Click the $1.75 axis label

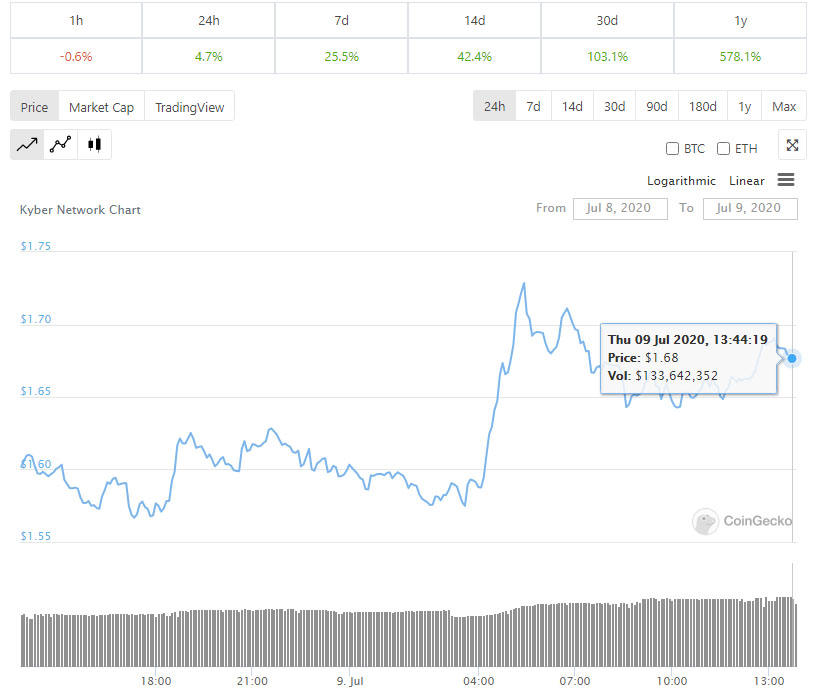point(35,246)
